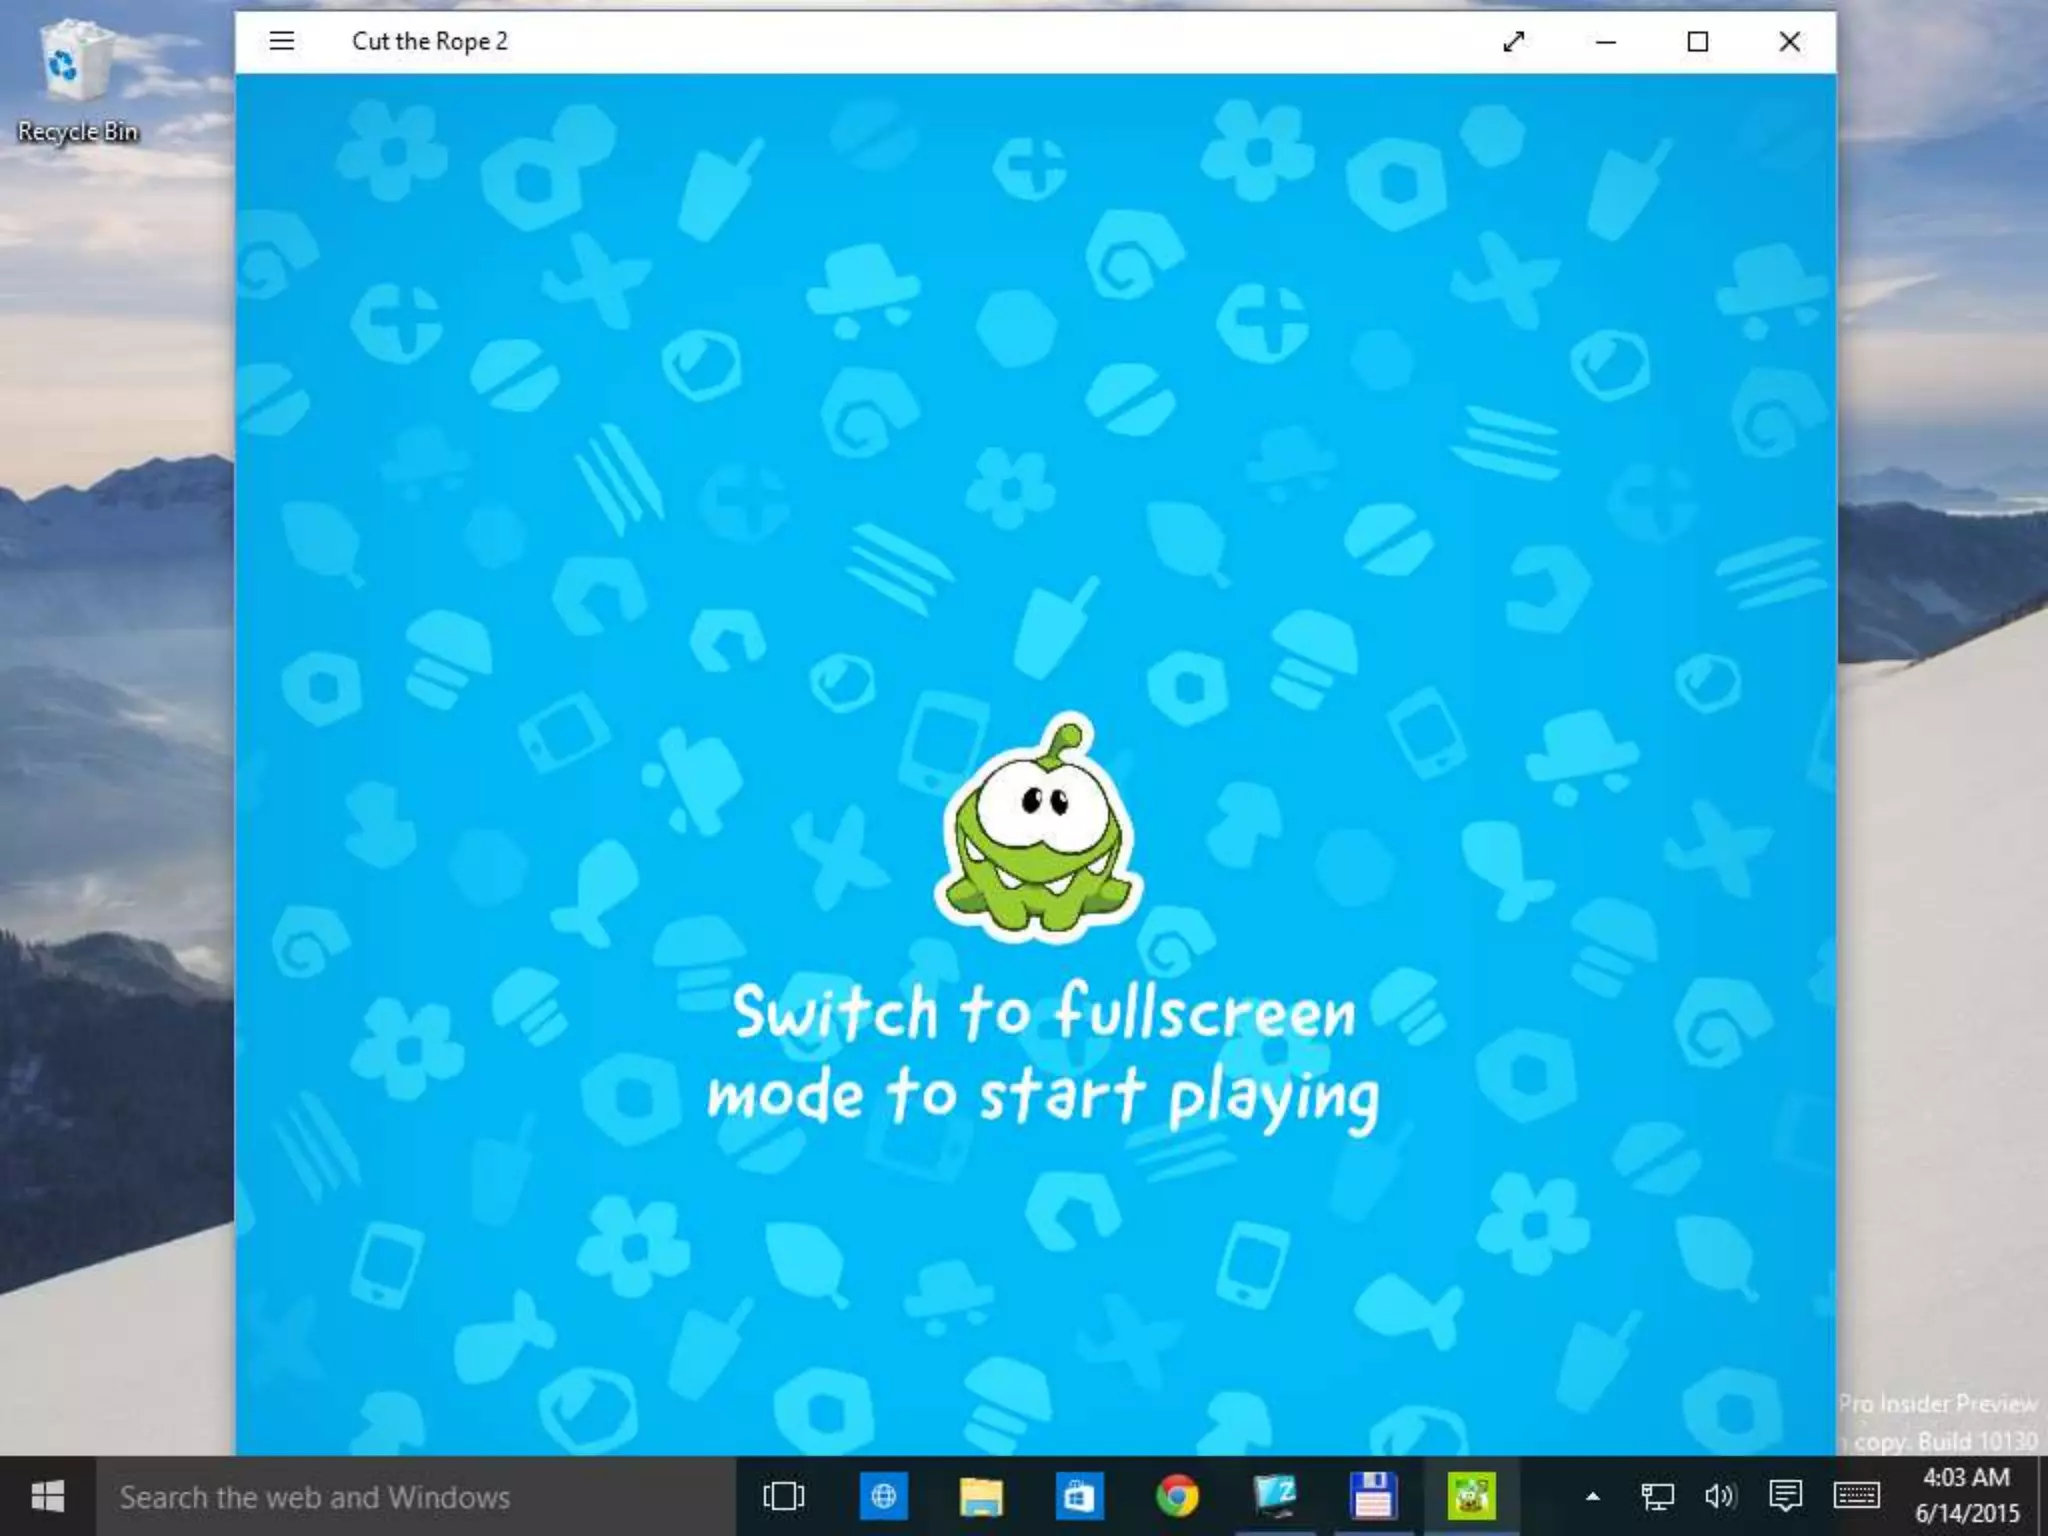The width and height of the screenshot is (2048, 1536).
Task: Open Task View from the taskbar
Action: point(784,1496)
